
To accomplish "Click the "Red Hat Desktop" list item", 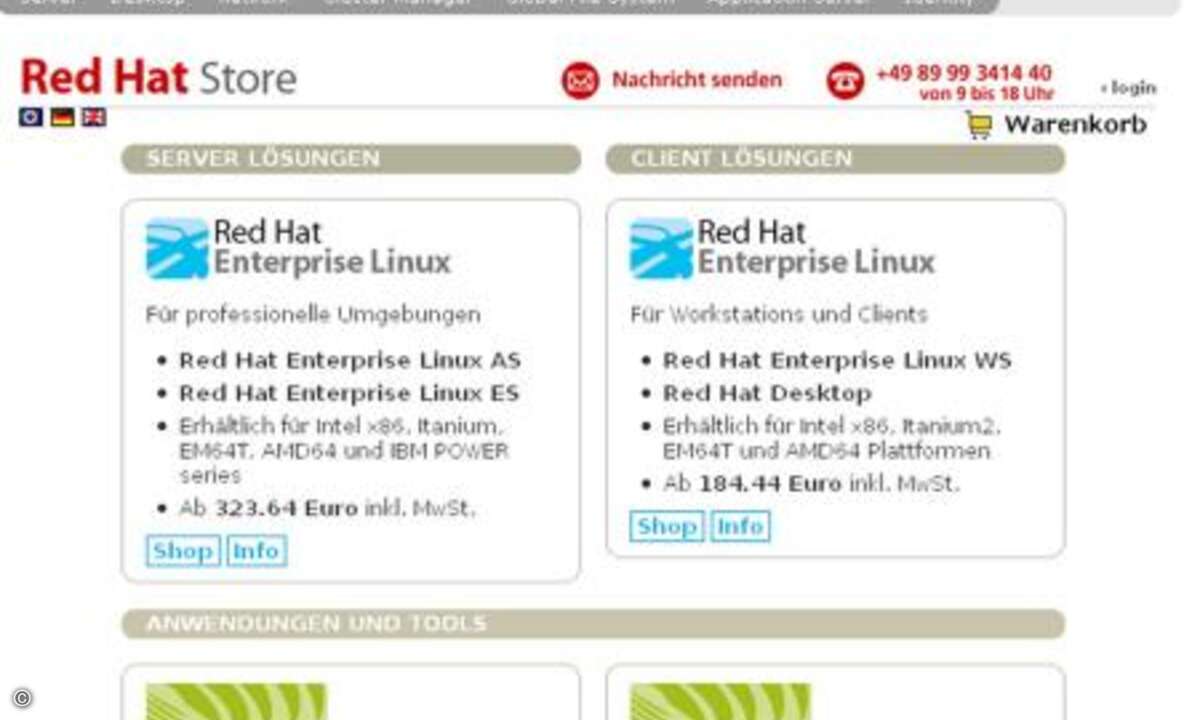I will point(767,393).
